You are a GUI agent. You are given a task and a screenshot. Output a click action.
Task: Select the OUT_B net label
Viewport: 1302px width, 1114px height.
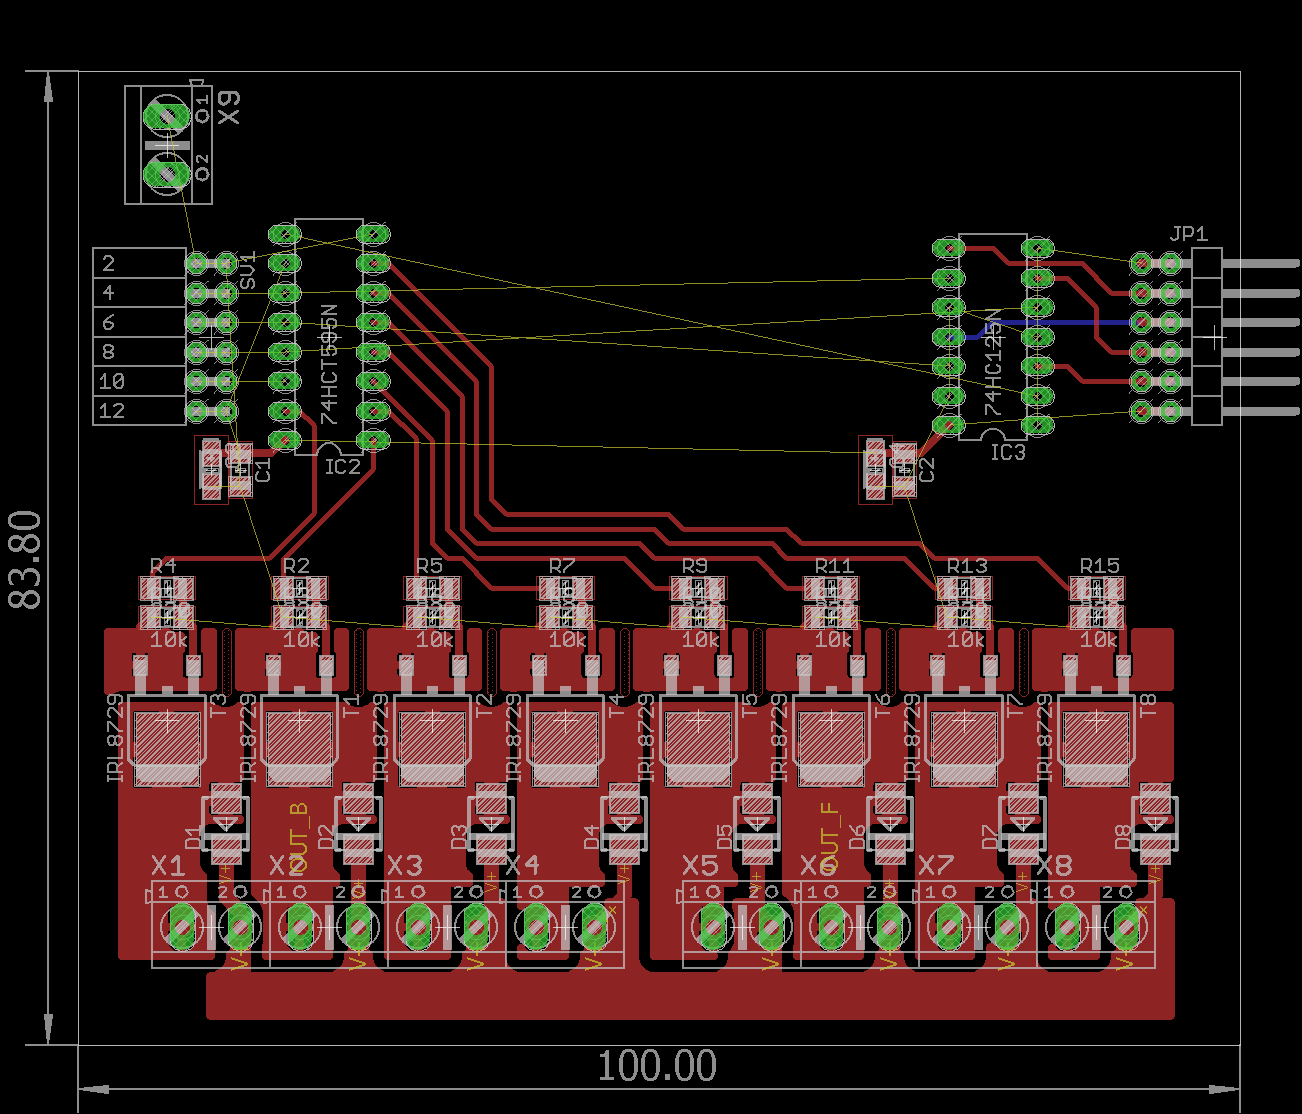(298, 838)
